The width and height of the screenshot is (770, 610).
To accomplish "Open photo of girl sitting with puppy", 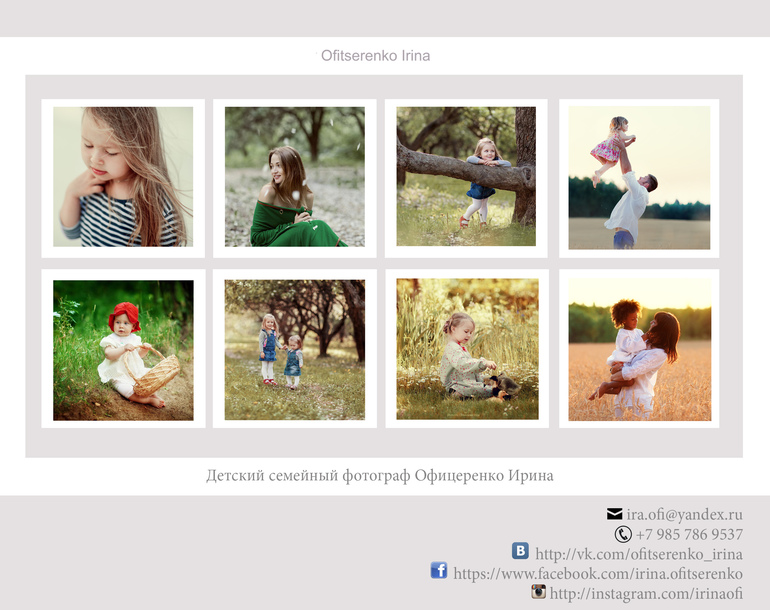I will (x=467, y=349).
